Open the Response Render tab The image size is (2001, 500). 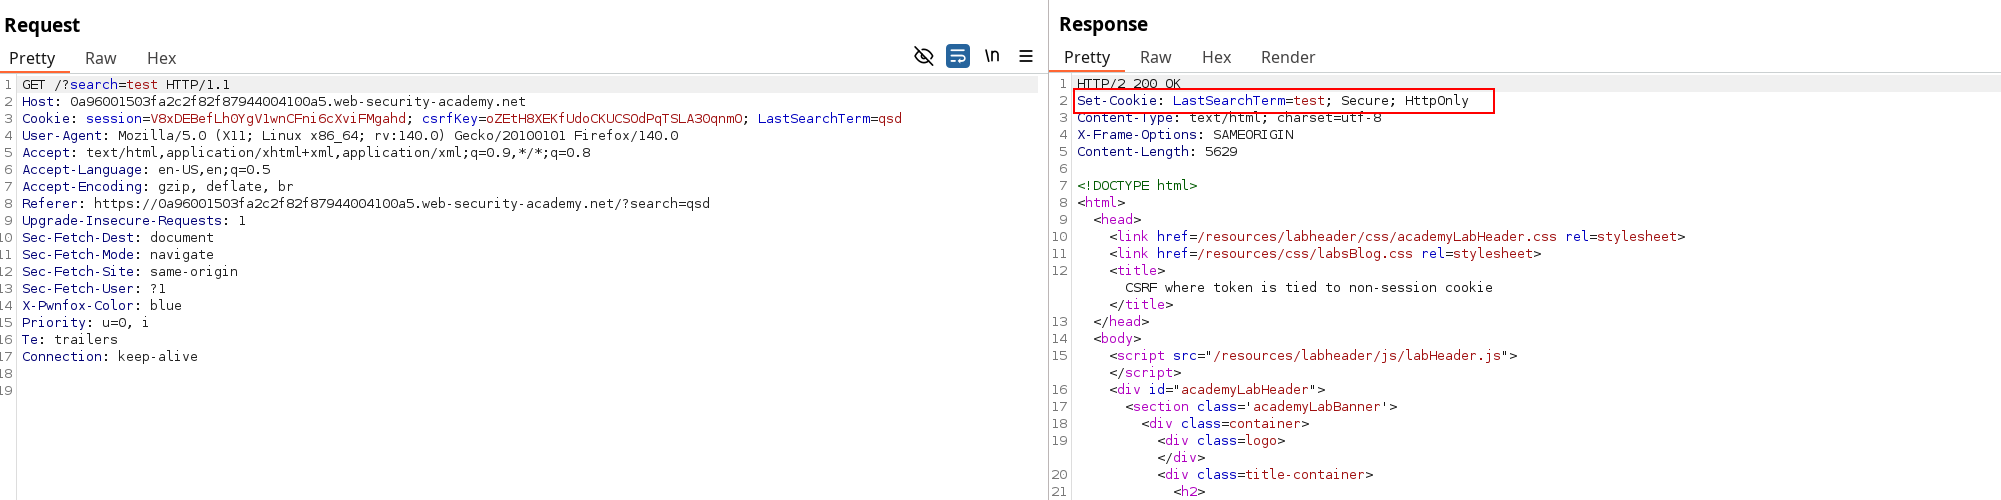pyautogui.click(x=1287, y=57)
